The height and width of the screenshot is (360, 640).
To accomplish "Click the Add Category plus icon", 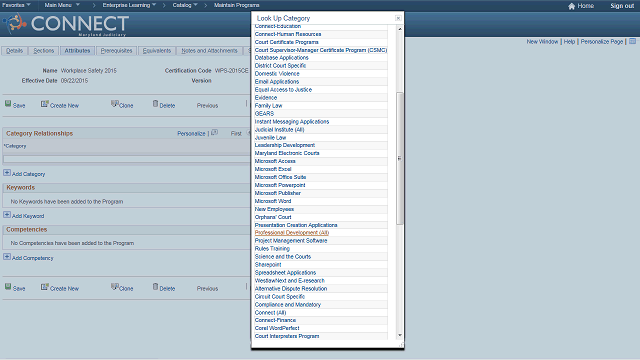I will [7, 173].
